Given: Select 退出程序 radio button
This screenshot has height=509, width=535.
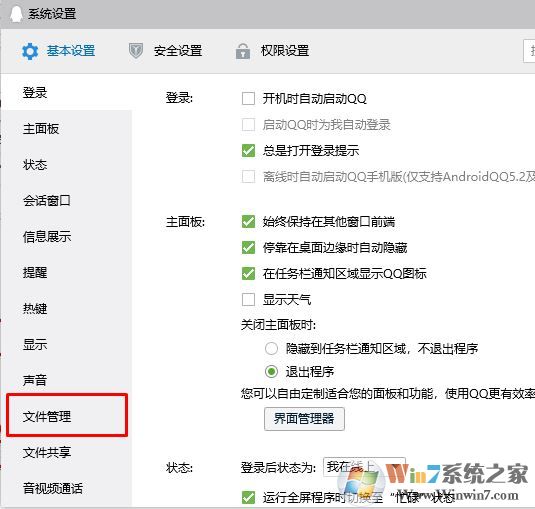Looking at the screenshot, I should click(x=271, y=372).
